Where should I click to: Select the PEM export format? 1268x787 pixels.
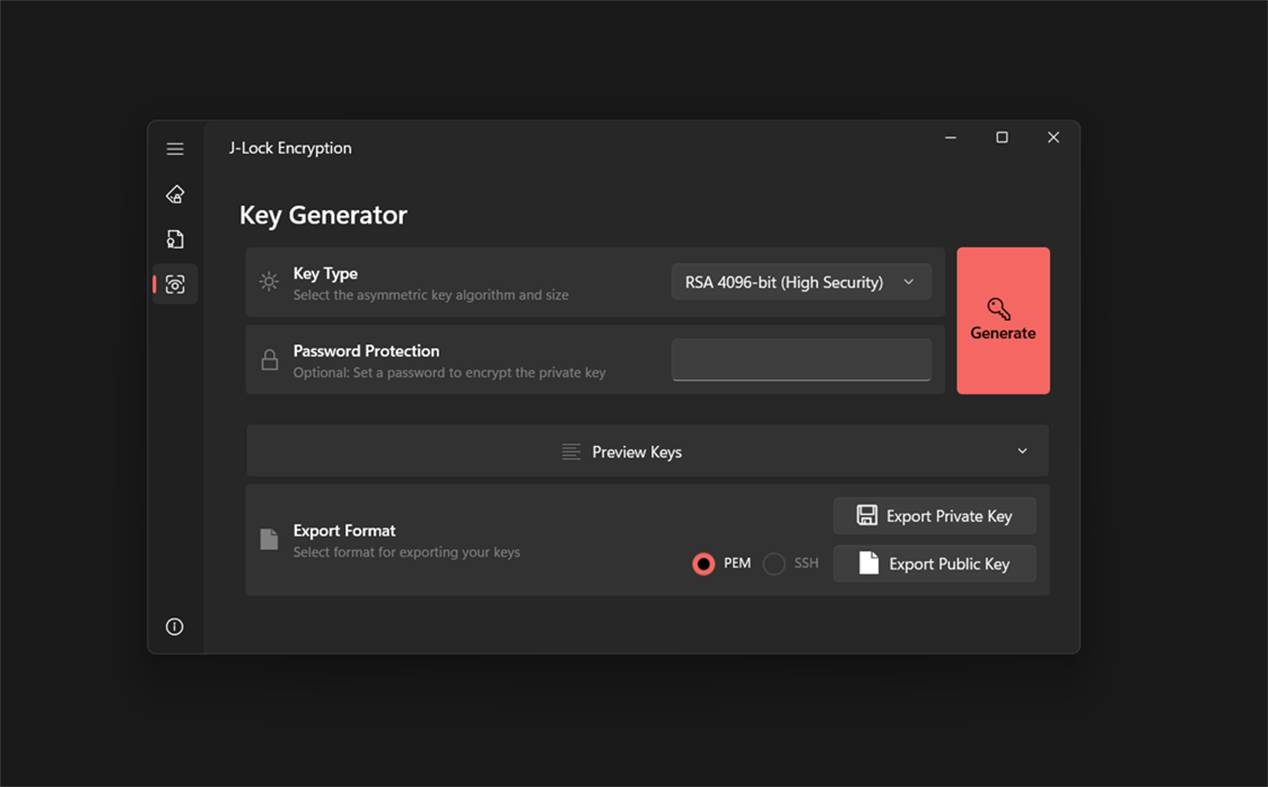[x=703, y=563]
